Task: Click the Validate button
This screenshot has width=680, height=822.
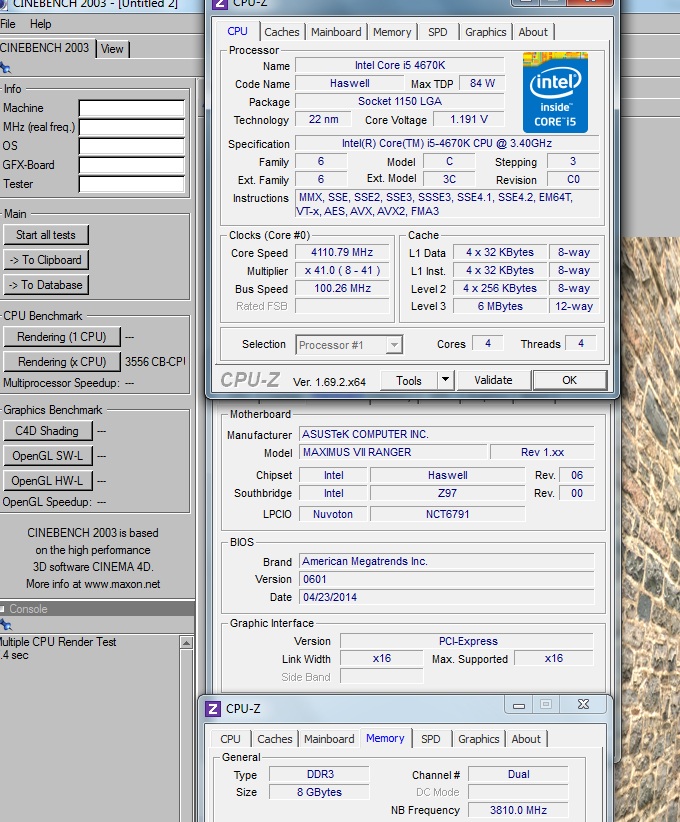Action: tap(493, 380)
